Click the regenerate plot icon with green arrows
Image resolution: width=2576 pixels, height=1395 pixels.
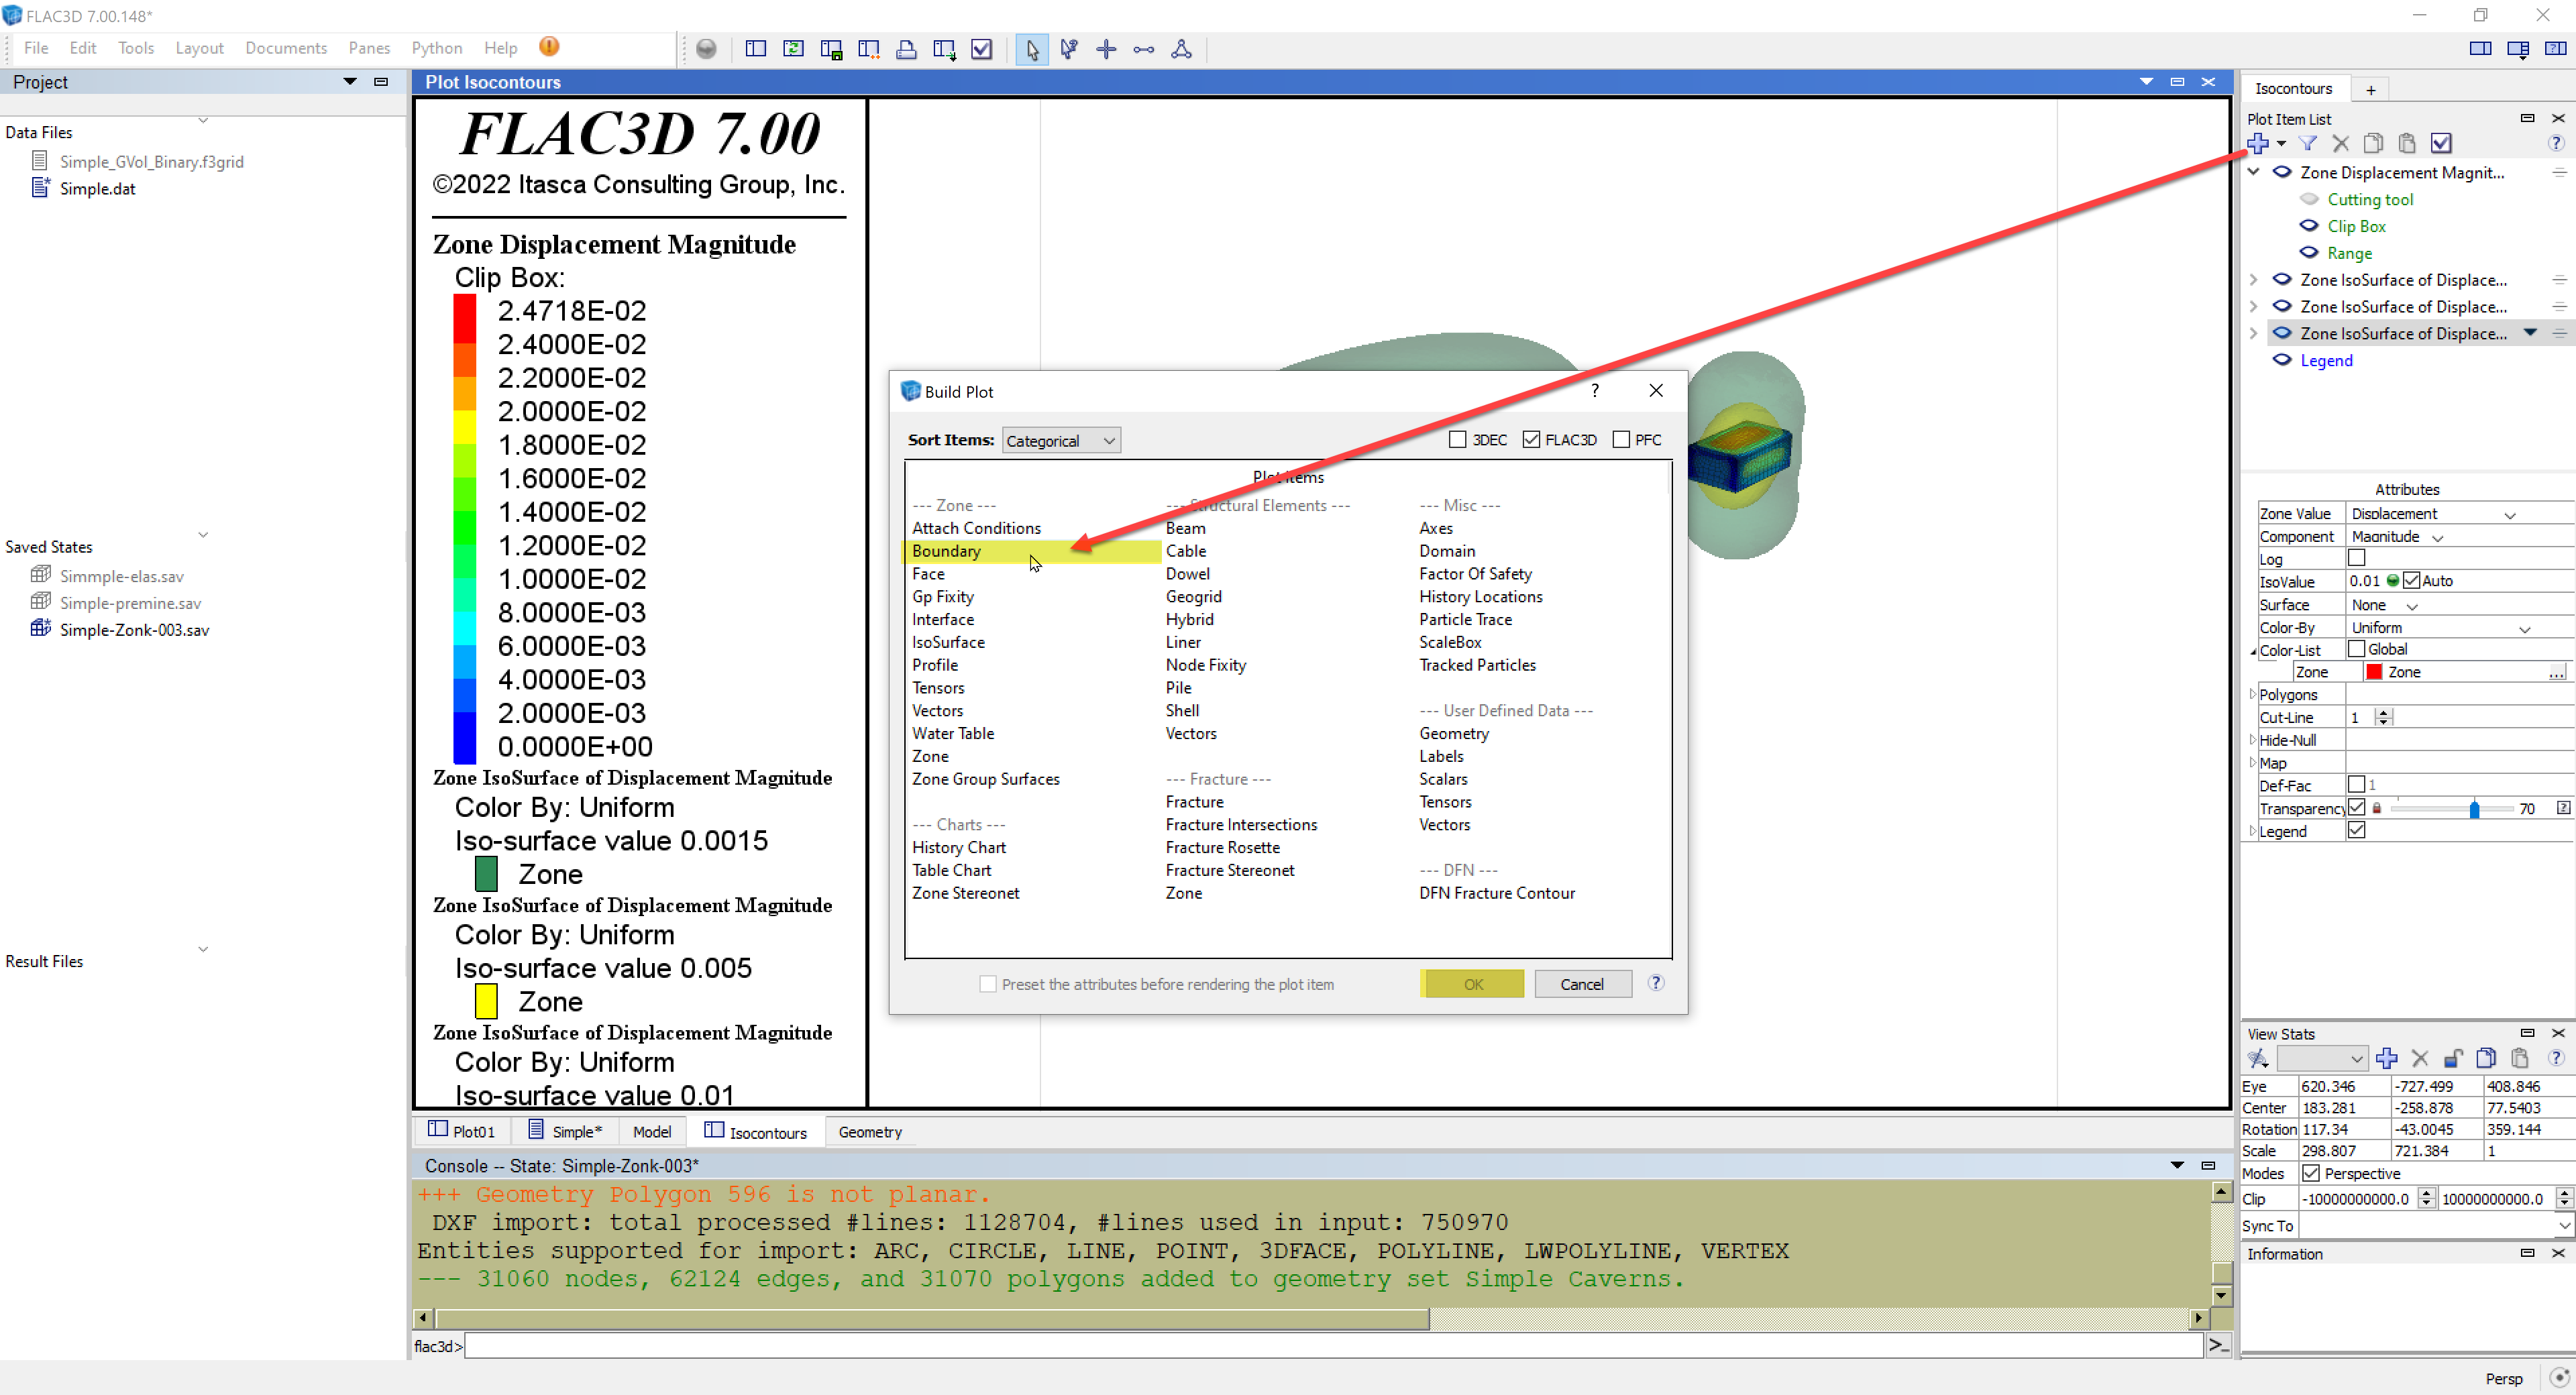793,49
